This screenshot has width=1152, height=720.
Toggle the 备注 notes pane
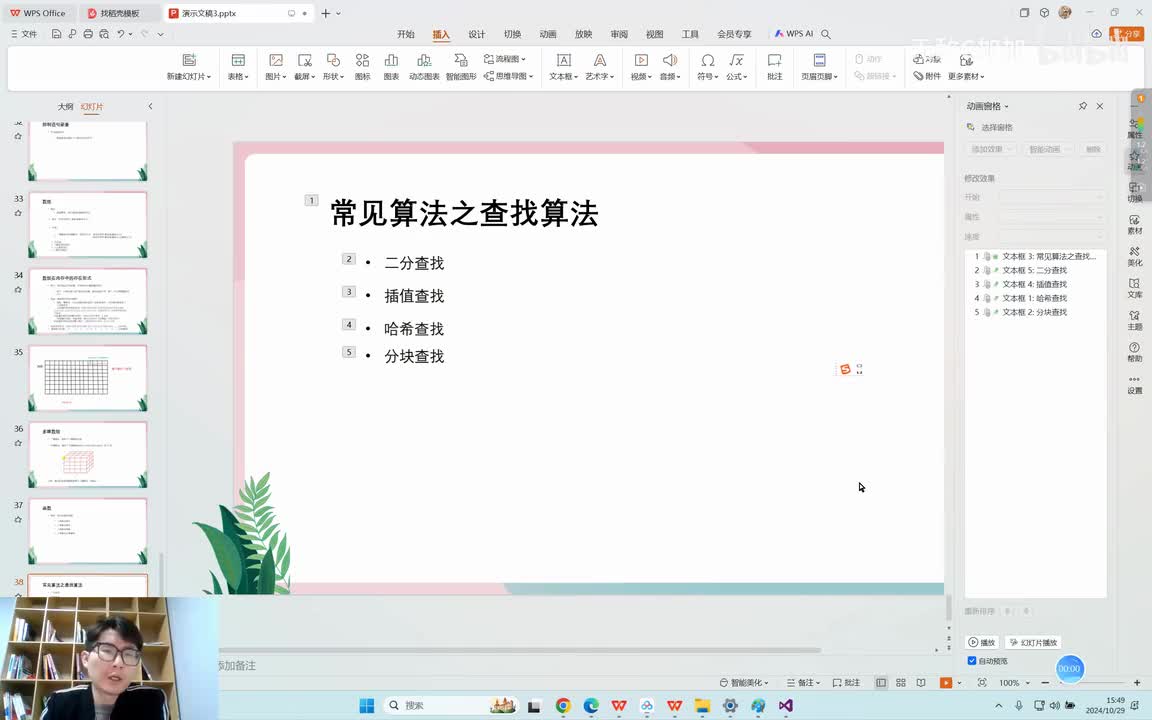802,683
